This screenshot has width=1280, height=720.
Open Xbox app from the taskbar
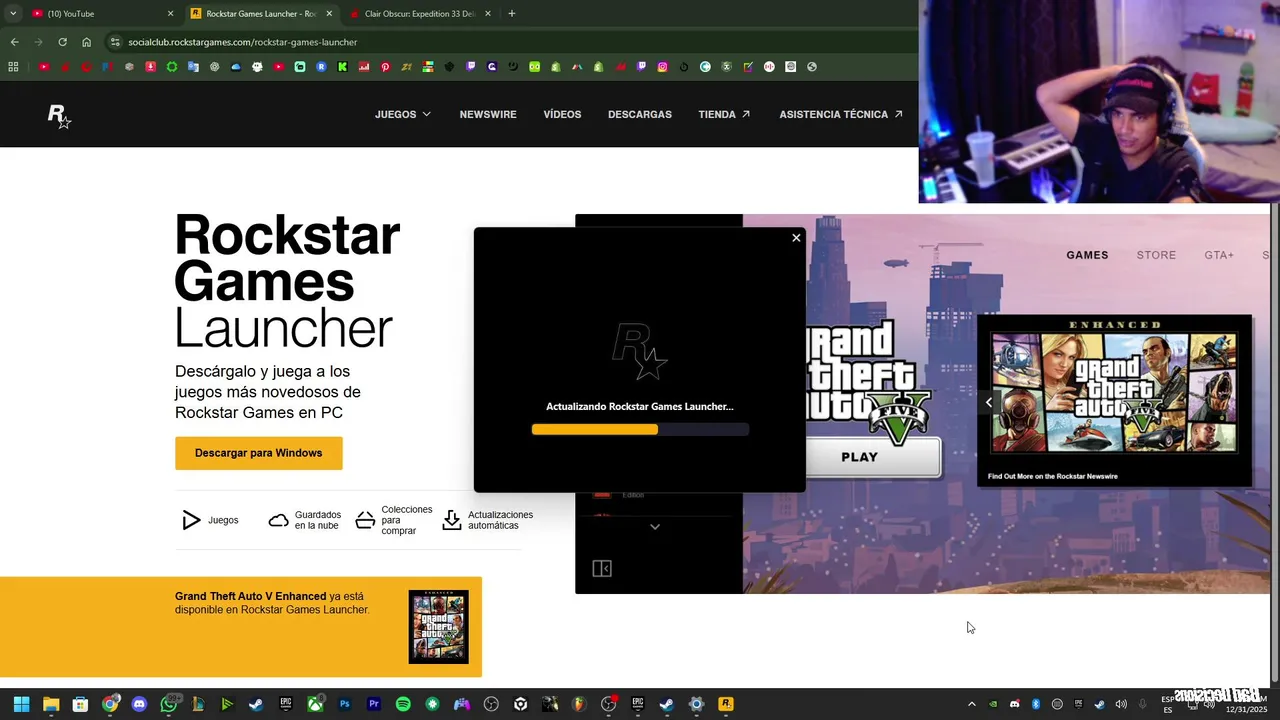(315, 704)
